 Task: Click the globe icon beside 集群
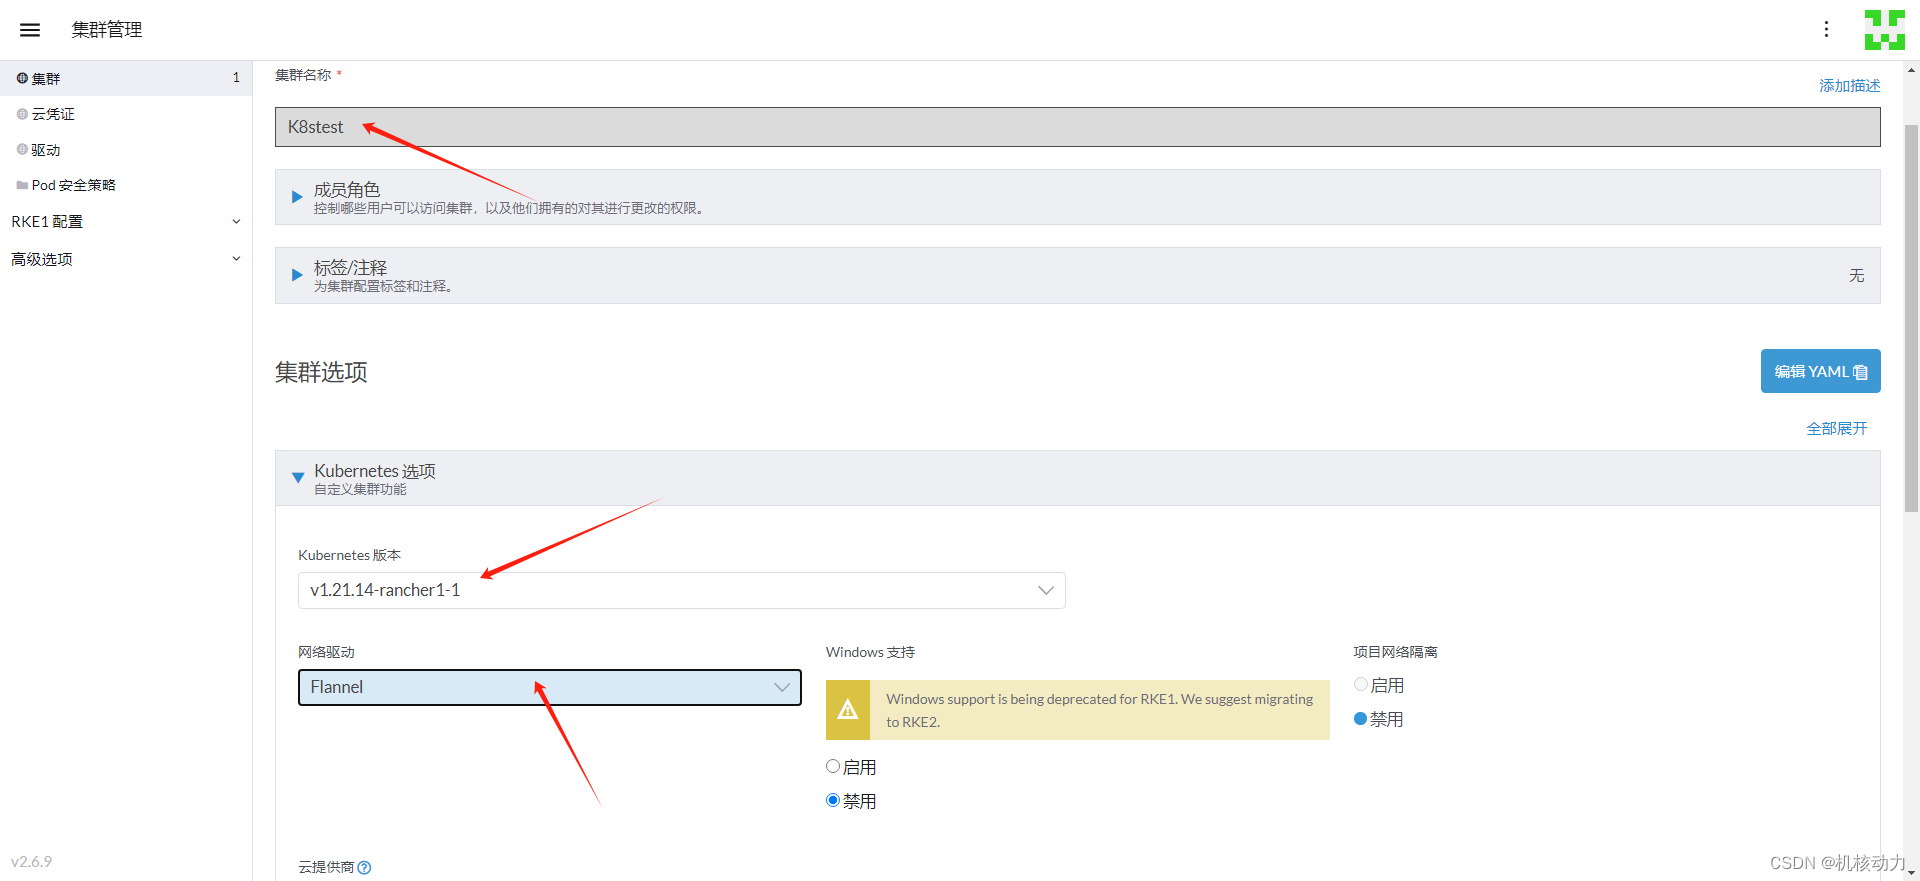coord(22,78)
